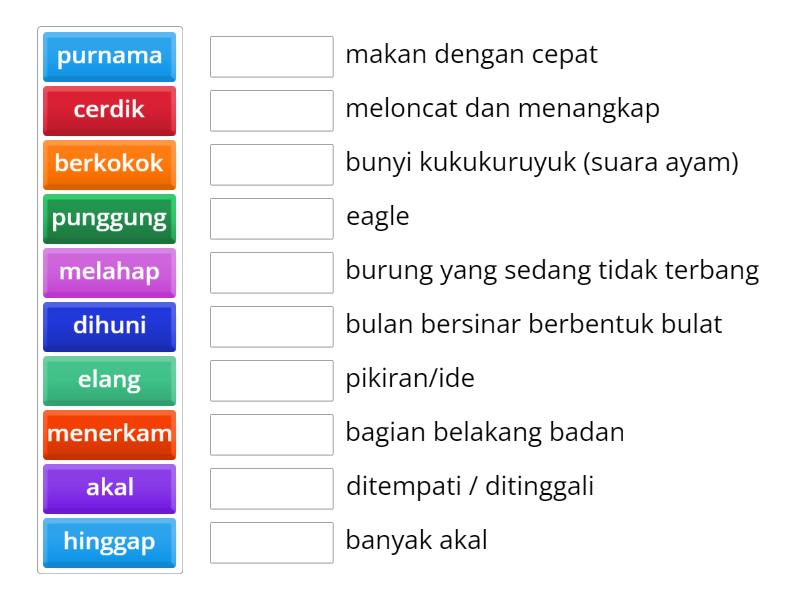Click the box next to ditempati / ditinggali
800x600 pixels.
[x=272, y=488]
